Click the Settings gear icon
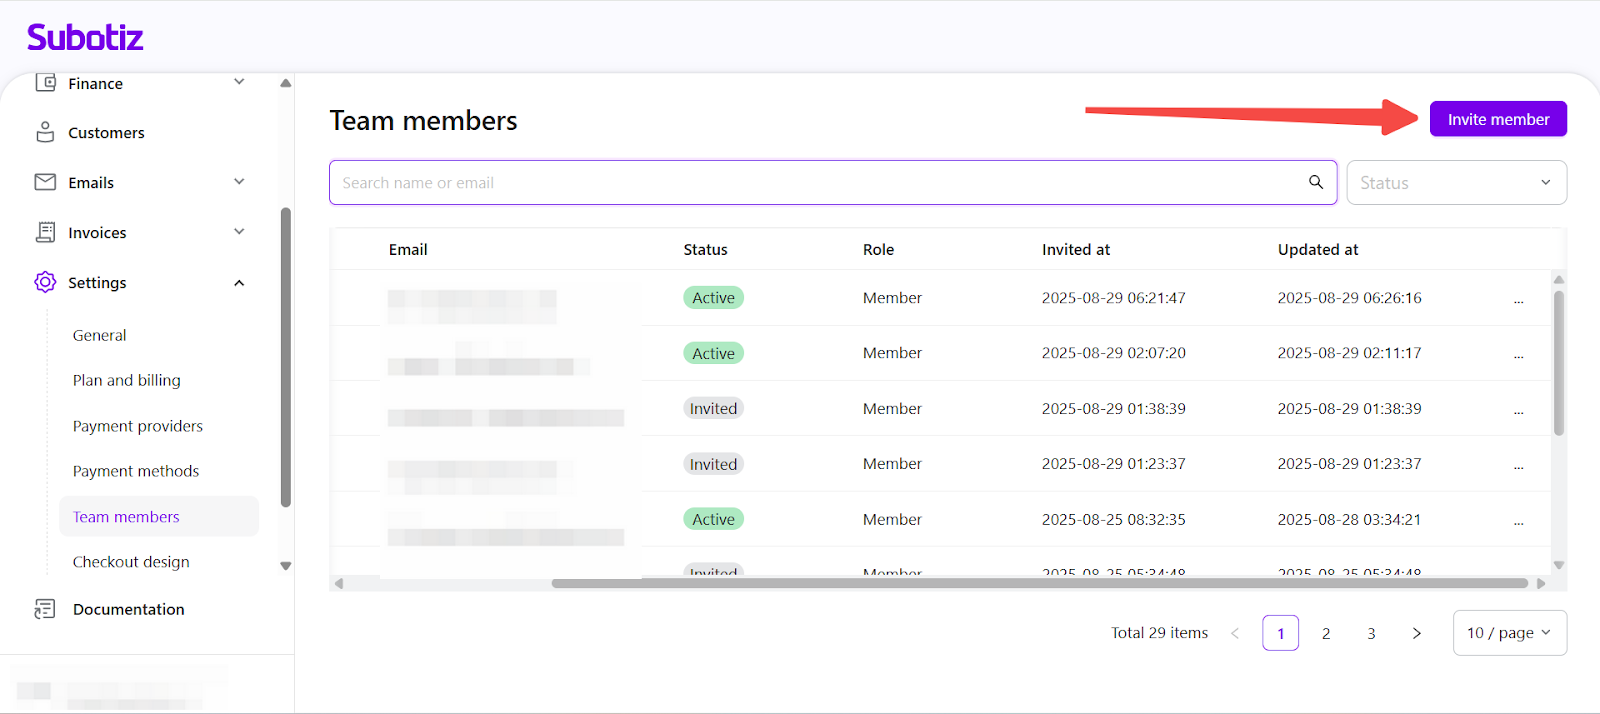 [x=45, y=282]
